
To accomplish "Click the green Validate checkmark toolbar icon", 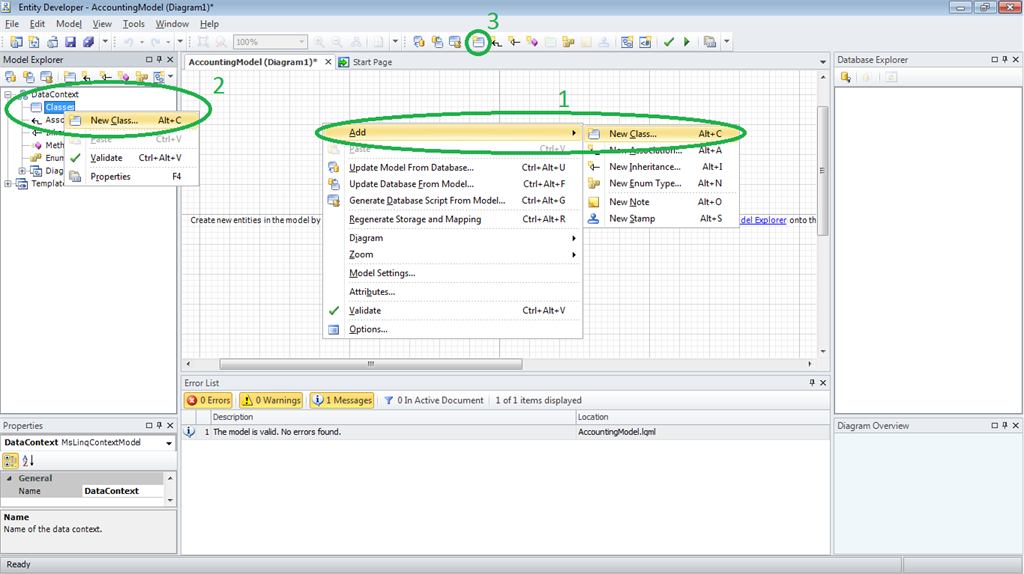I will coord(669,42).
